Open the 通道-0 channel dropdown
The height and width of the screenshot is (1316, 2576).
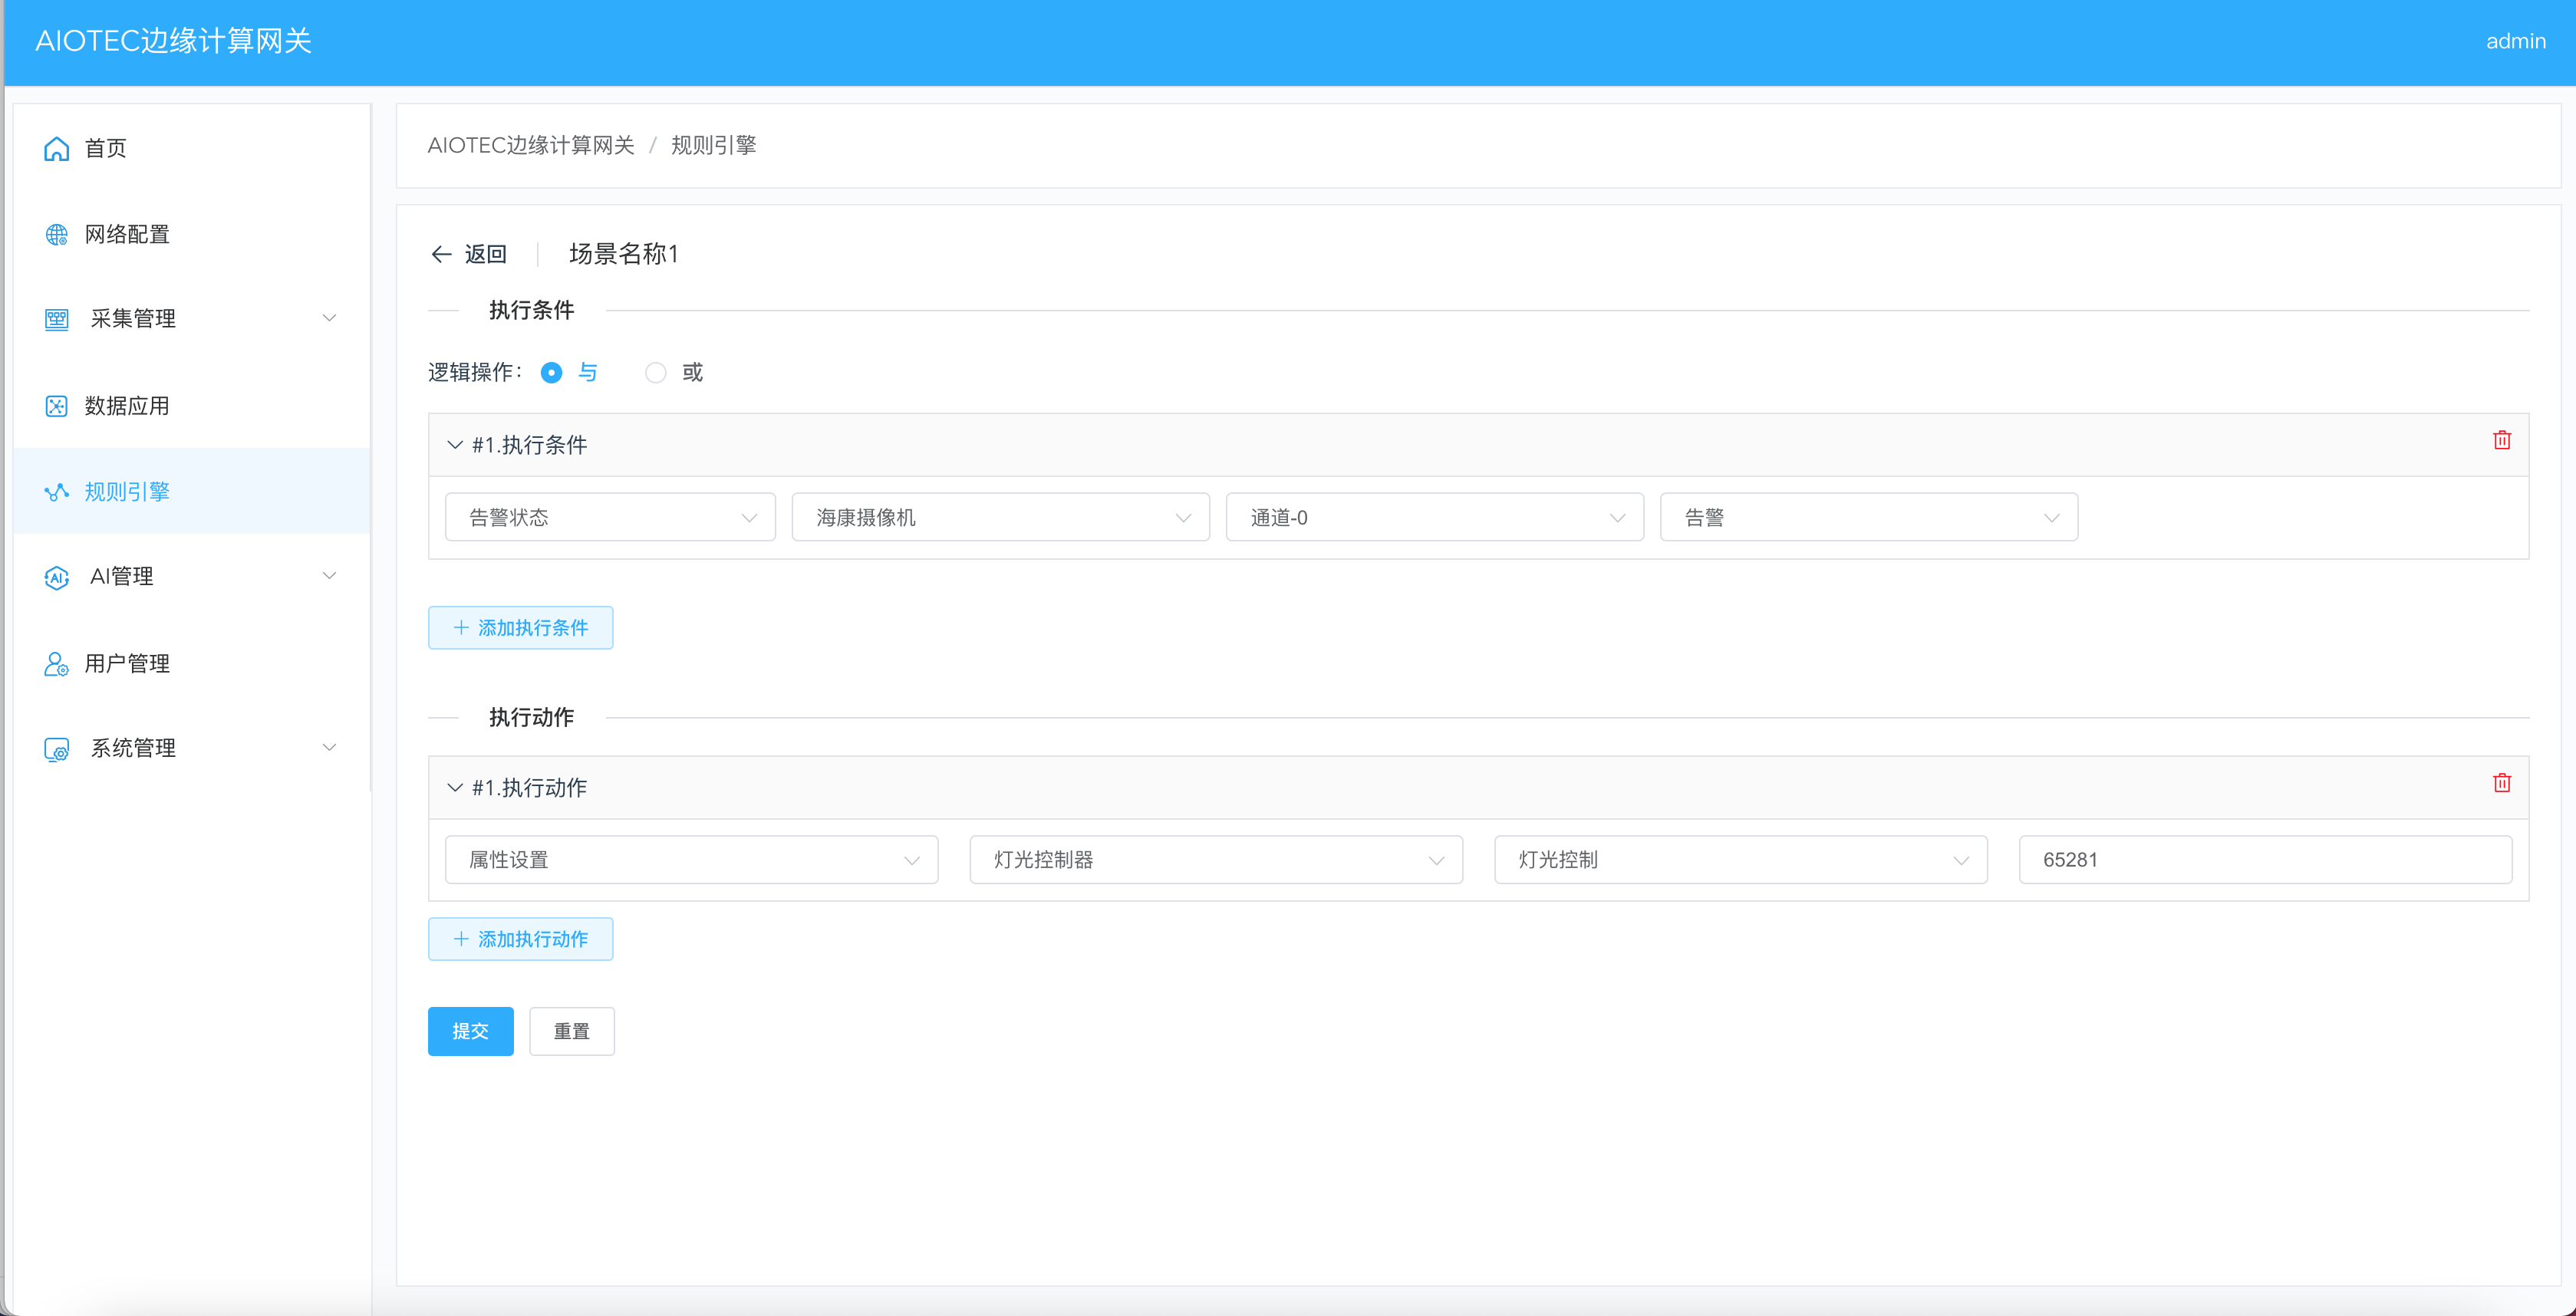click(x=1435, y=517)
